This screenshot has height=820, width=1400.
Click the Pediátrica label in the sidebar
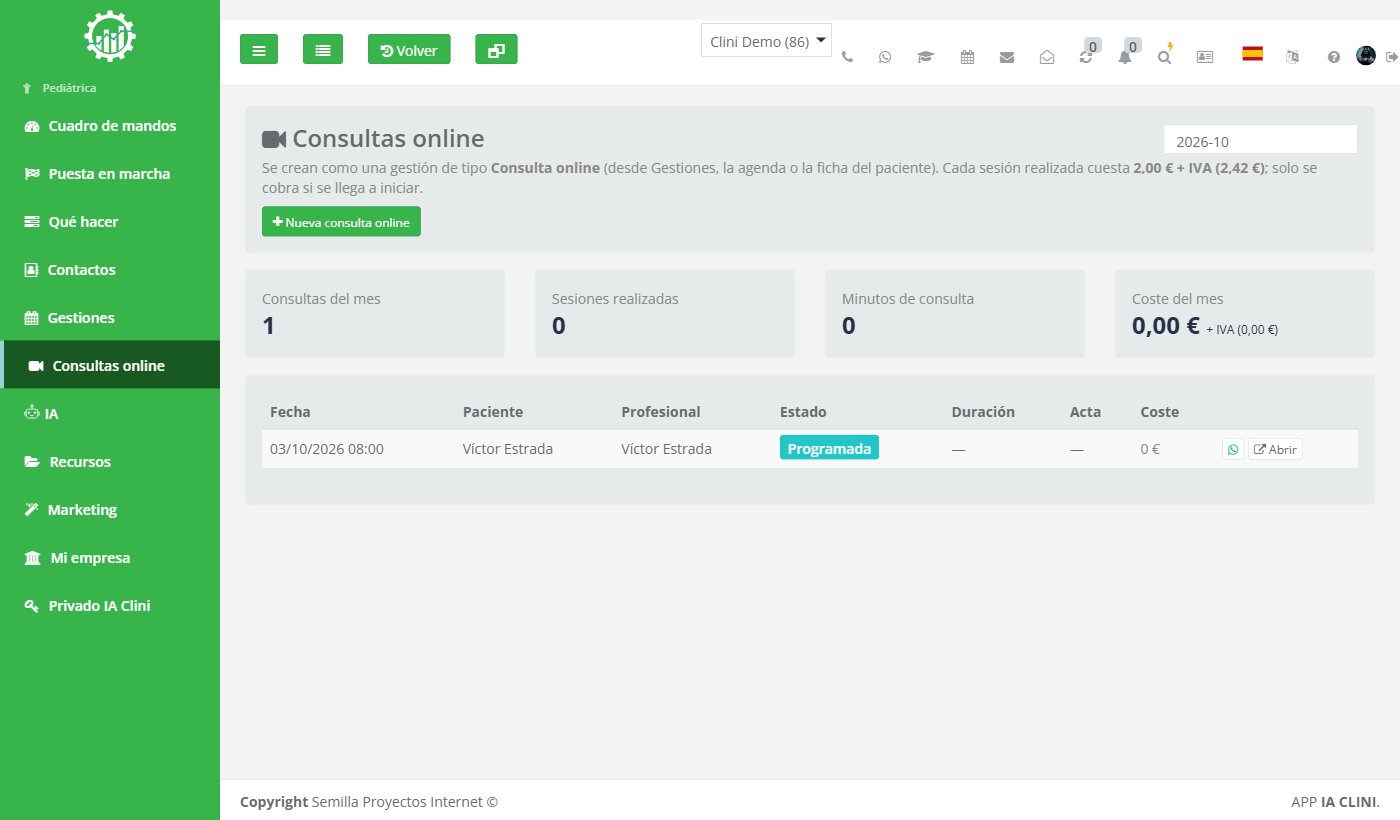point(69,88)
